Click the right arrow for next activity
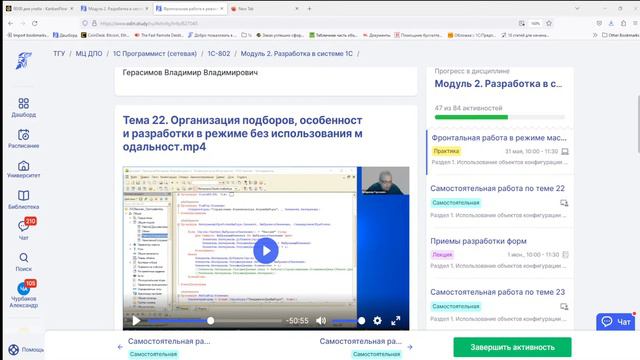The image size is (640, 360). click(410, 347)
